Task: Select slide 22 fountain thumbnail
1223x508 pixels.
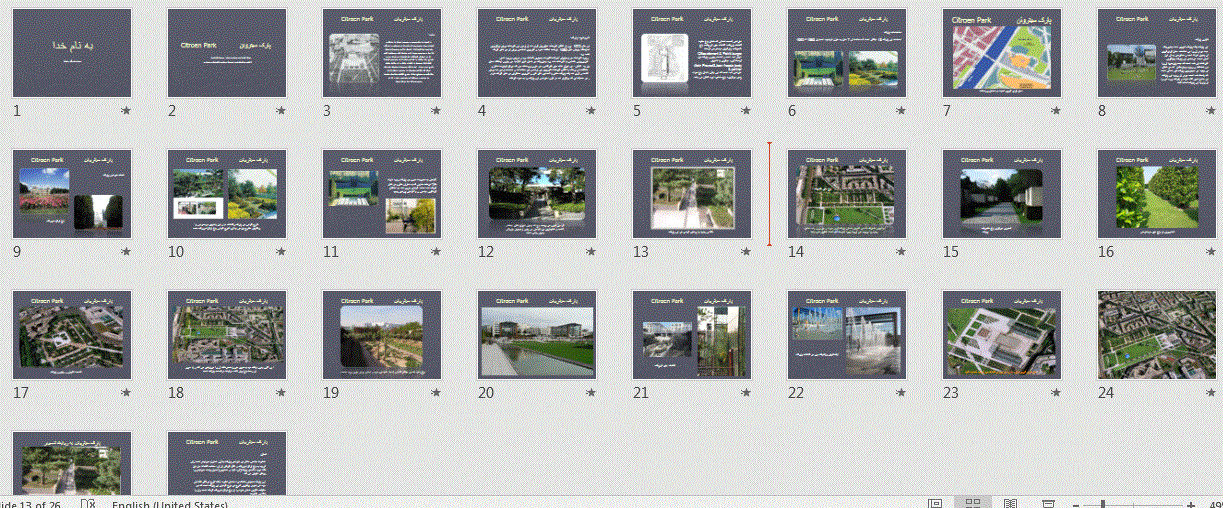Action: 847,335
